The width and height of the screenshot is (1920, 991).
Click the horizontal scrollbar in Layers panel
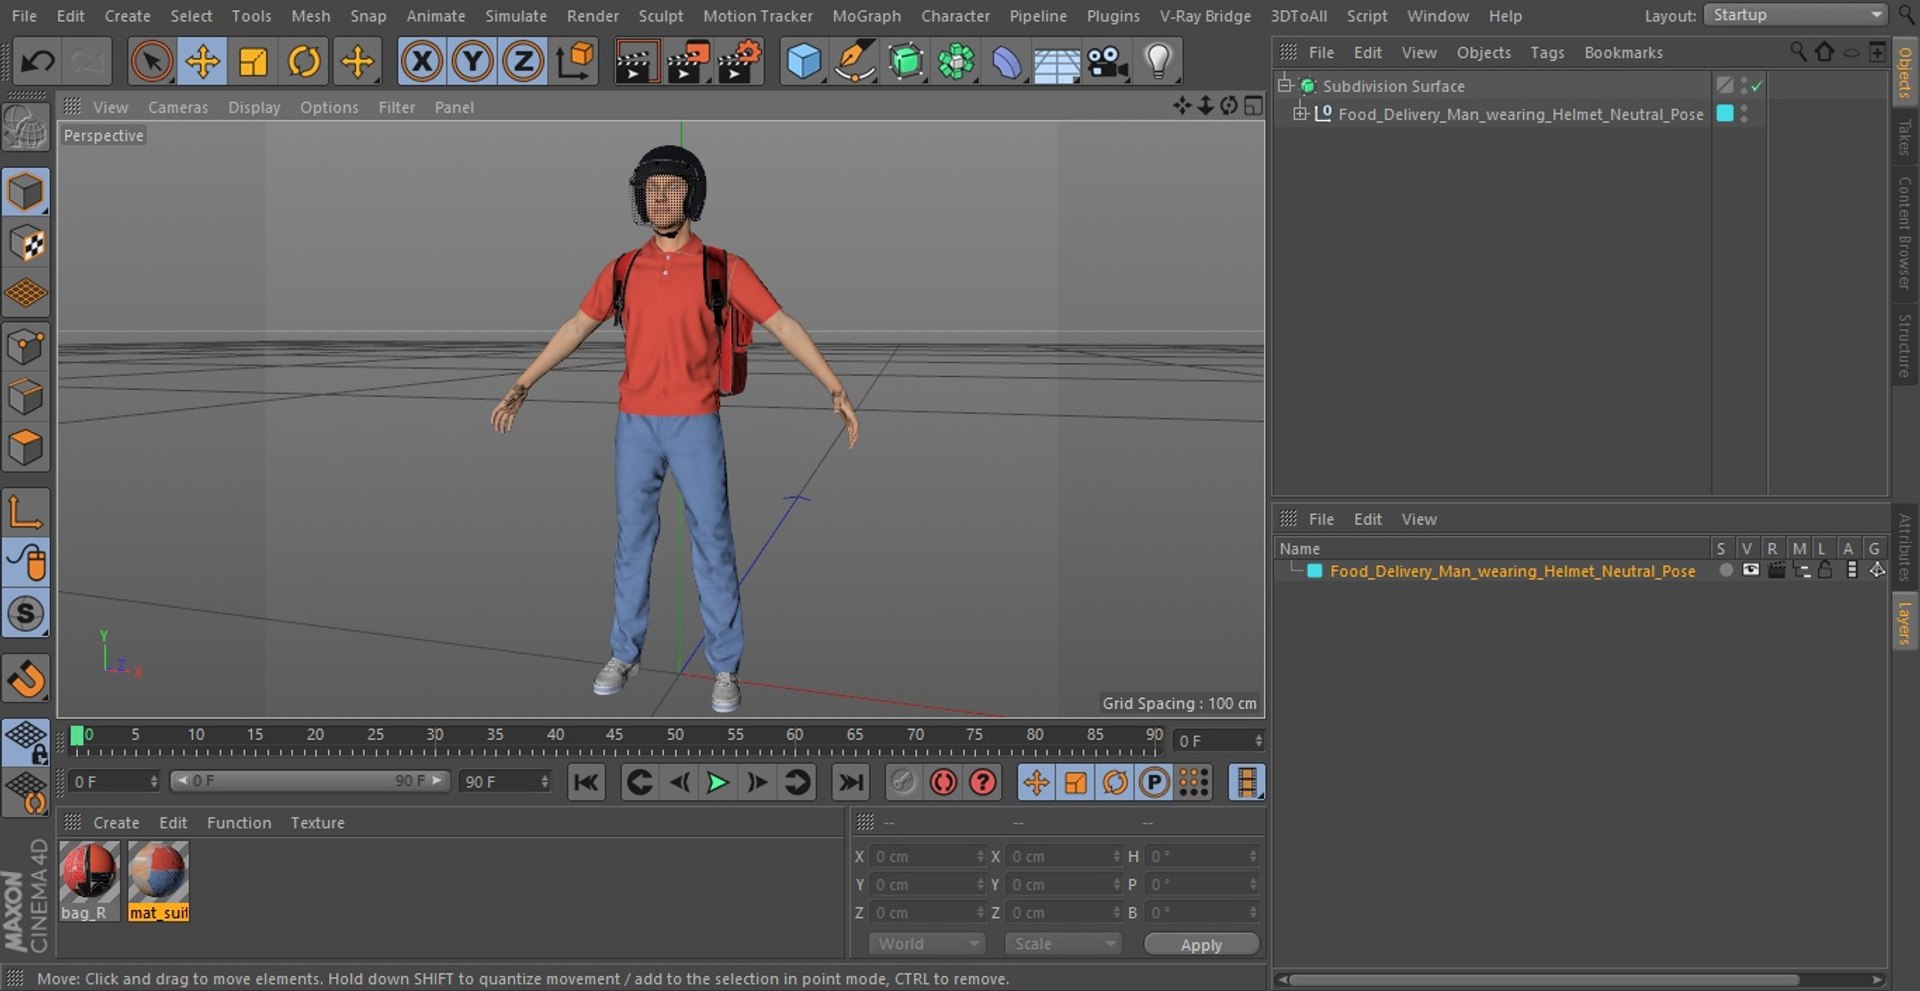pyautogui.click(x=1543, y=980)
